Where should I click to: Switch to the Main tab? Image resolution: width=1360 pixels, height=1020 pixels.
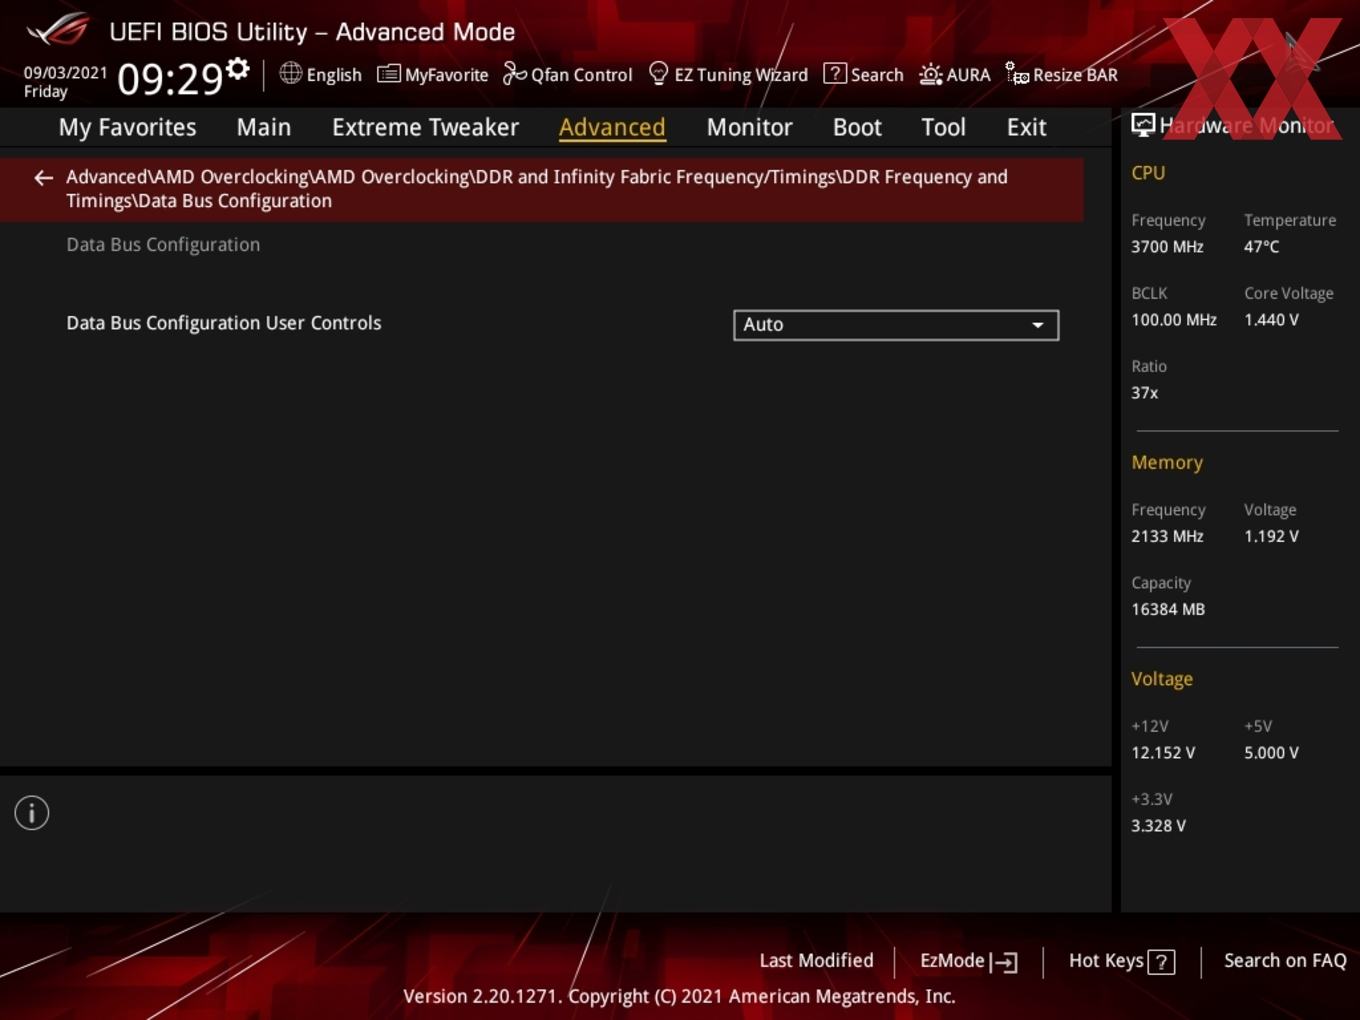pos(264,127)
